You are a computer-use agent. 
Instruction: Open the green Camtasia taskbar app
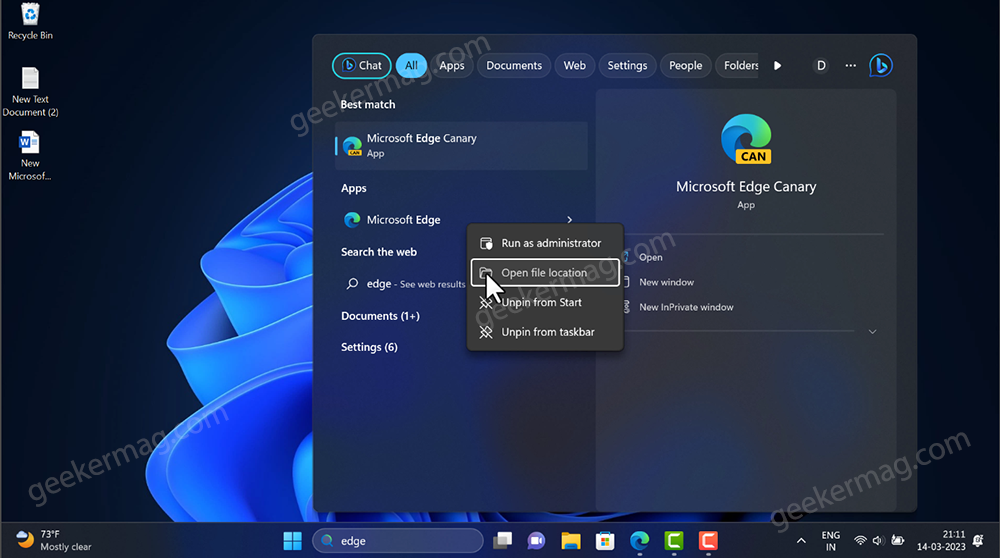pos(673,541)
